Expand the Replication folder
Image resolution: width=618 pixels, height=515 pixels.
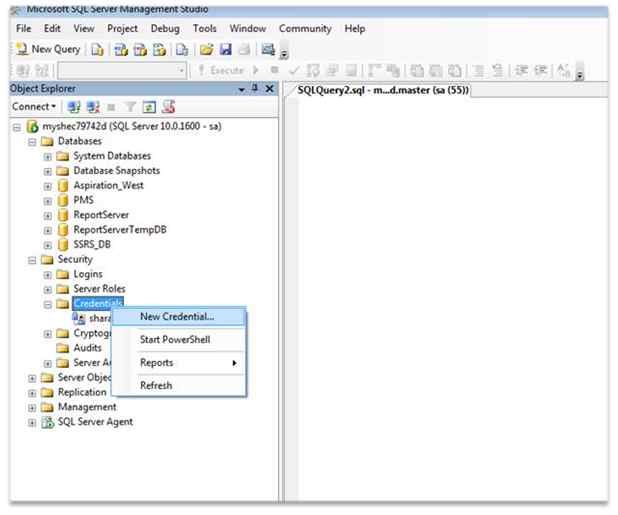point(32,393)
